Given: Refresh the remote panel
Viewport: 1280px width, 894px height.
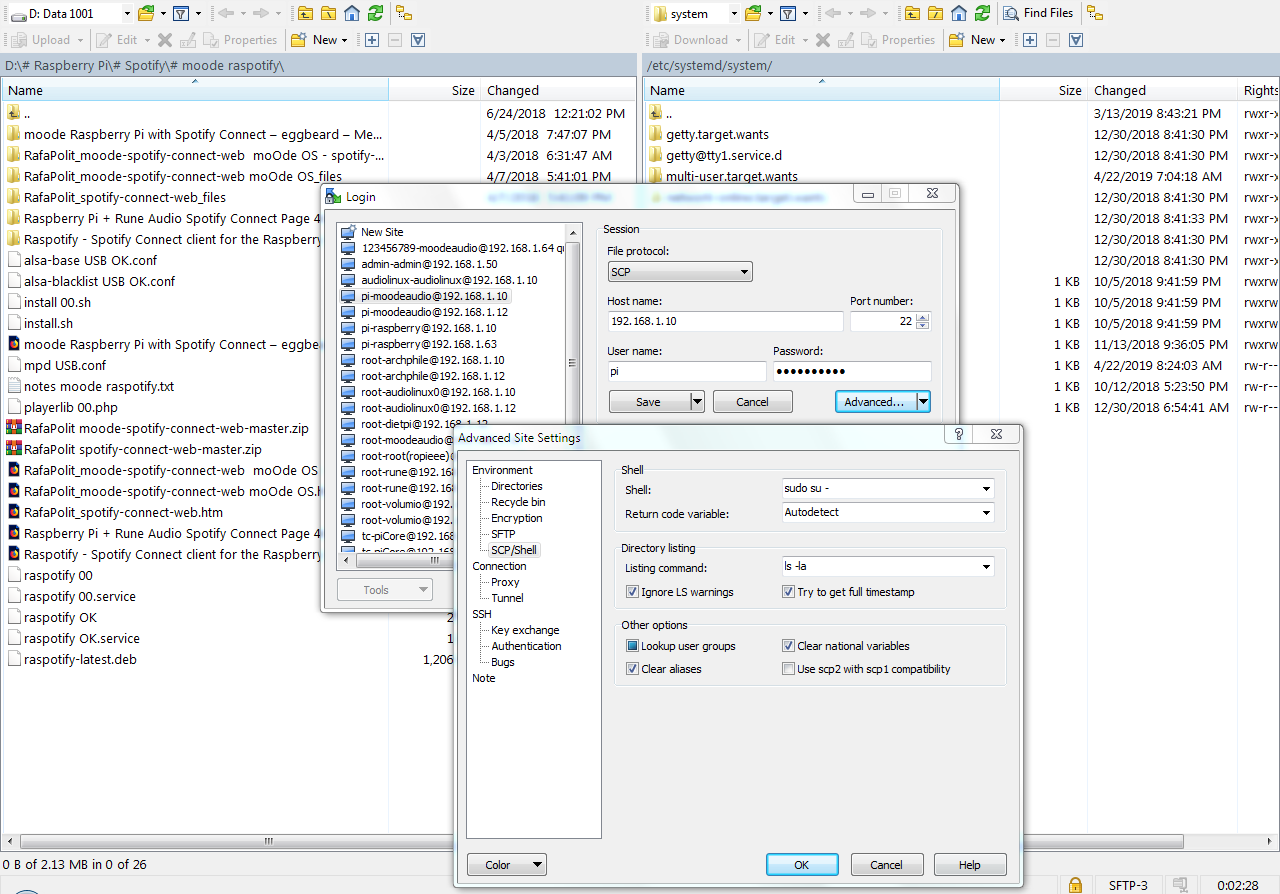Looking at the screenshot, I should tap(983, 13).
